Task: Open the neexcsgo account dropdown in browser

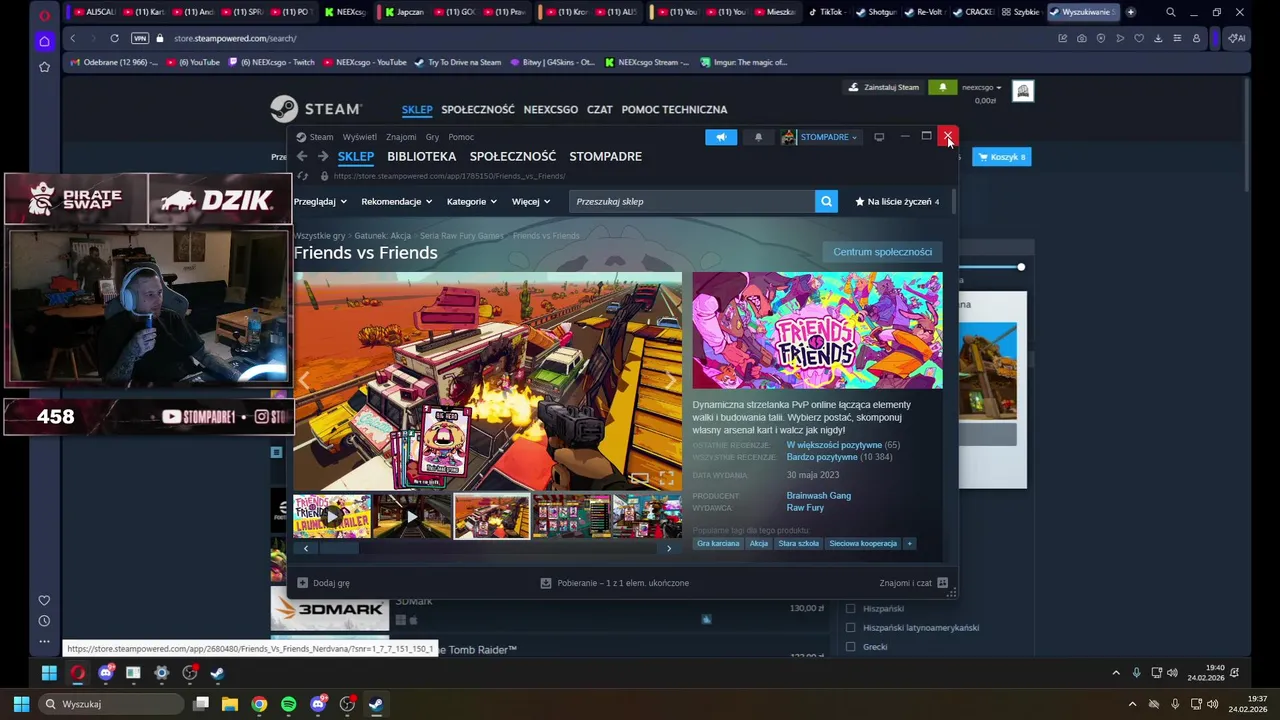Action: point(982,88)
